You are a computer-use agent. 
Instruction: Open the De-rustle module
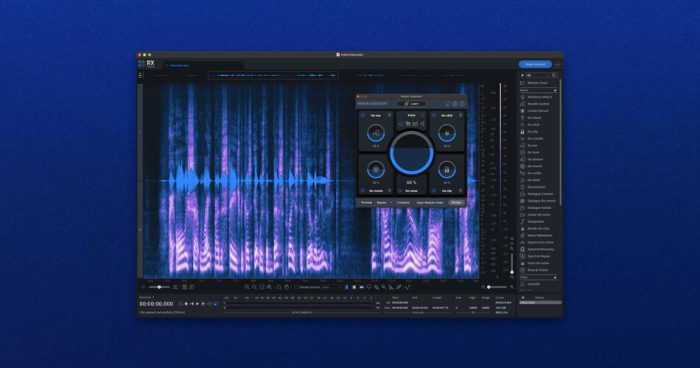click(x=534, y=173)
